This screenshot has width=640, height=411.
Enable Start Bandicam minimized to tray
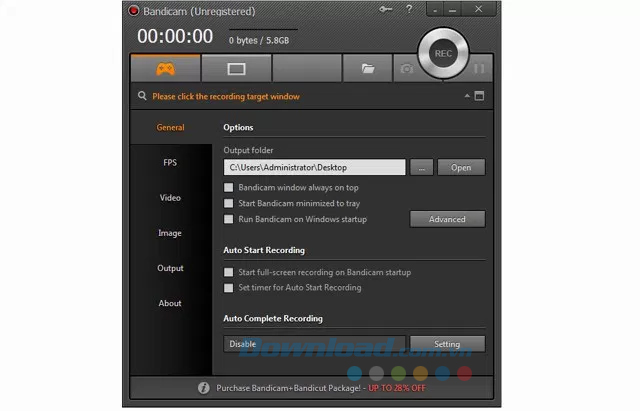(x=229, y=203)
